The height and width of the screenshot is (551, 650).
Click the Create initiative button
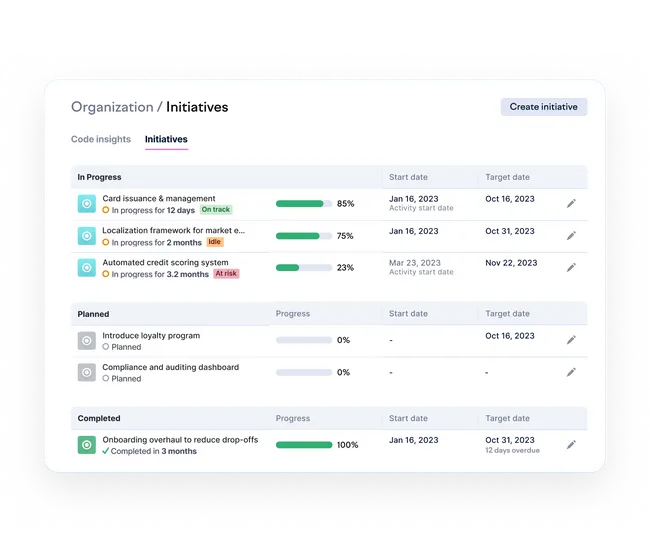(x=544, y=107)
